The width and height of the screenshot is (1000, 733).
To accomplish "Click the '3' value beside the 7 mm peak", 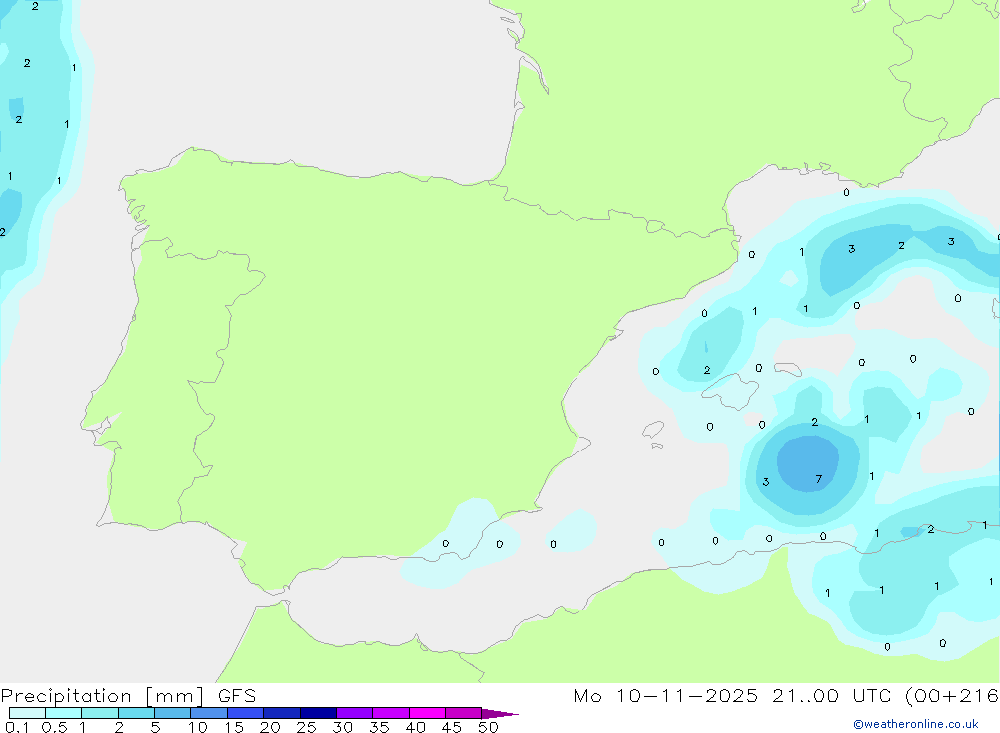I will click(766, 482).
